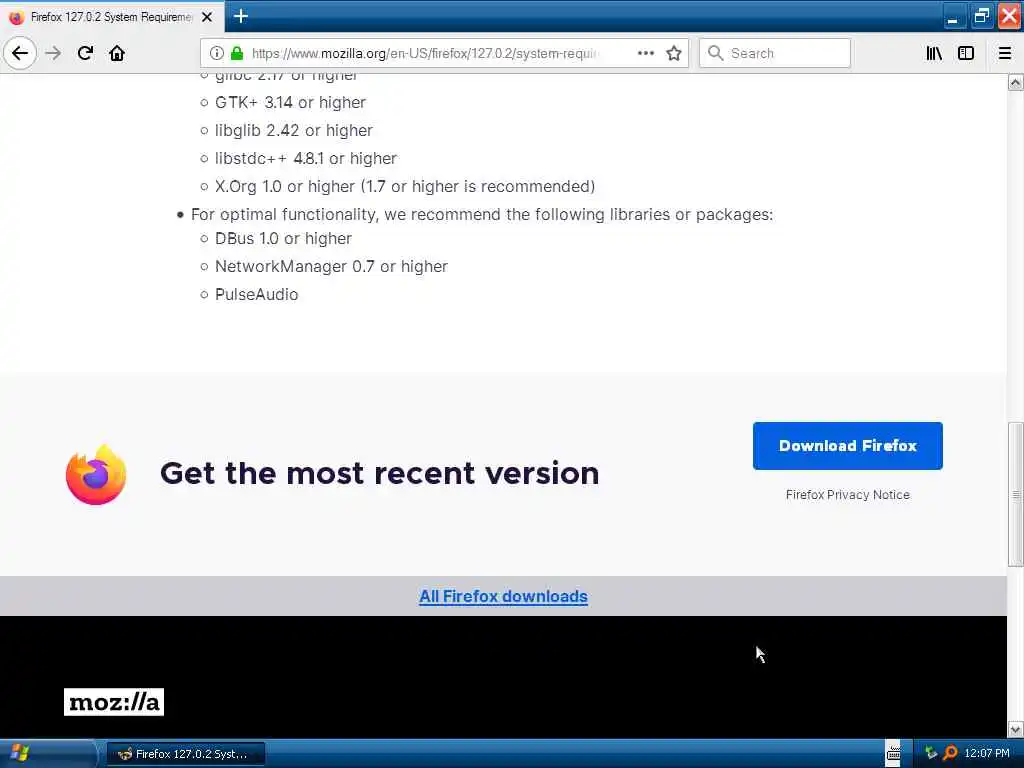
Task: Open the Library icon in toolbar
Action: click(x=934, y=53)
